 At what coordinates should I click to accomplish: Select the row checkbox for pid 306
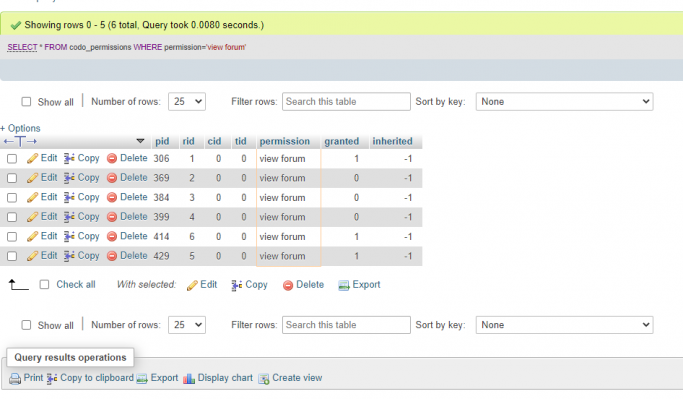pos(12,159)
